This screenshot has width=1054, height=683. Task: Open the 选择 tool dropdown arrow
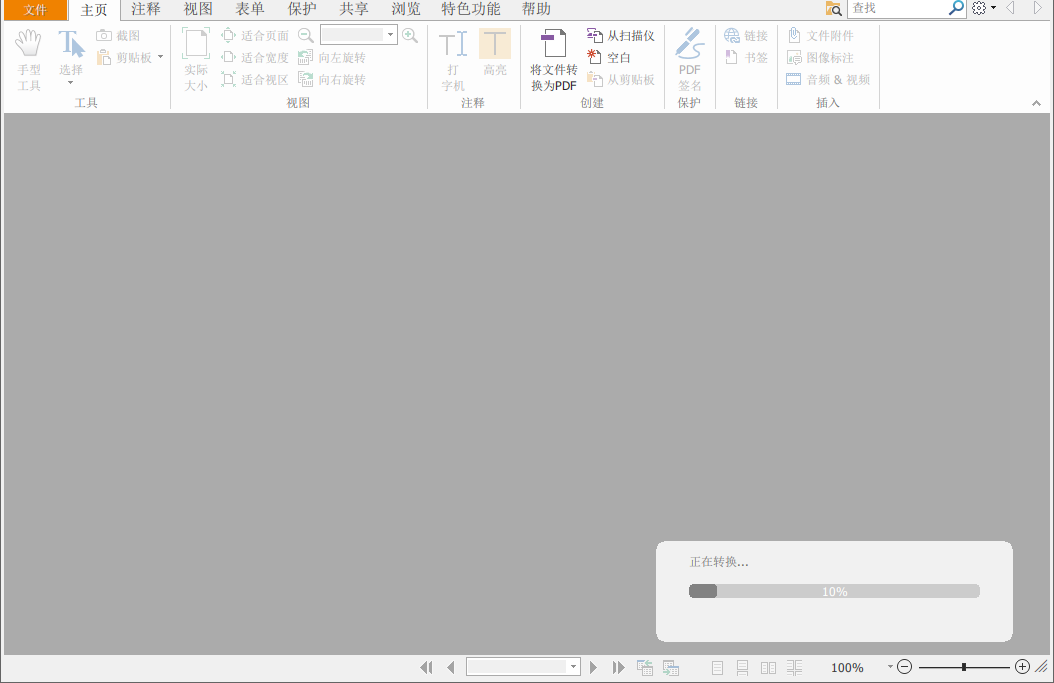pos(69,82)
